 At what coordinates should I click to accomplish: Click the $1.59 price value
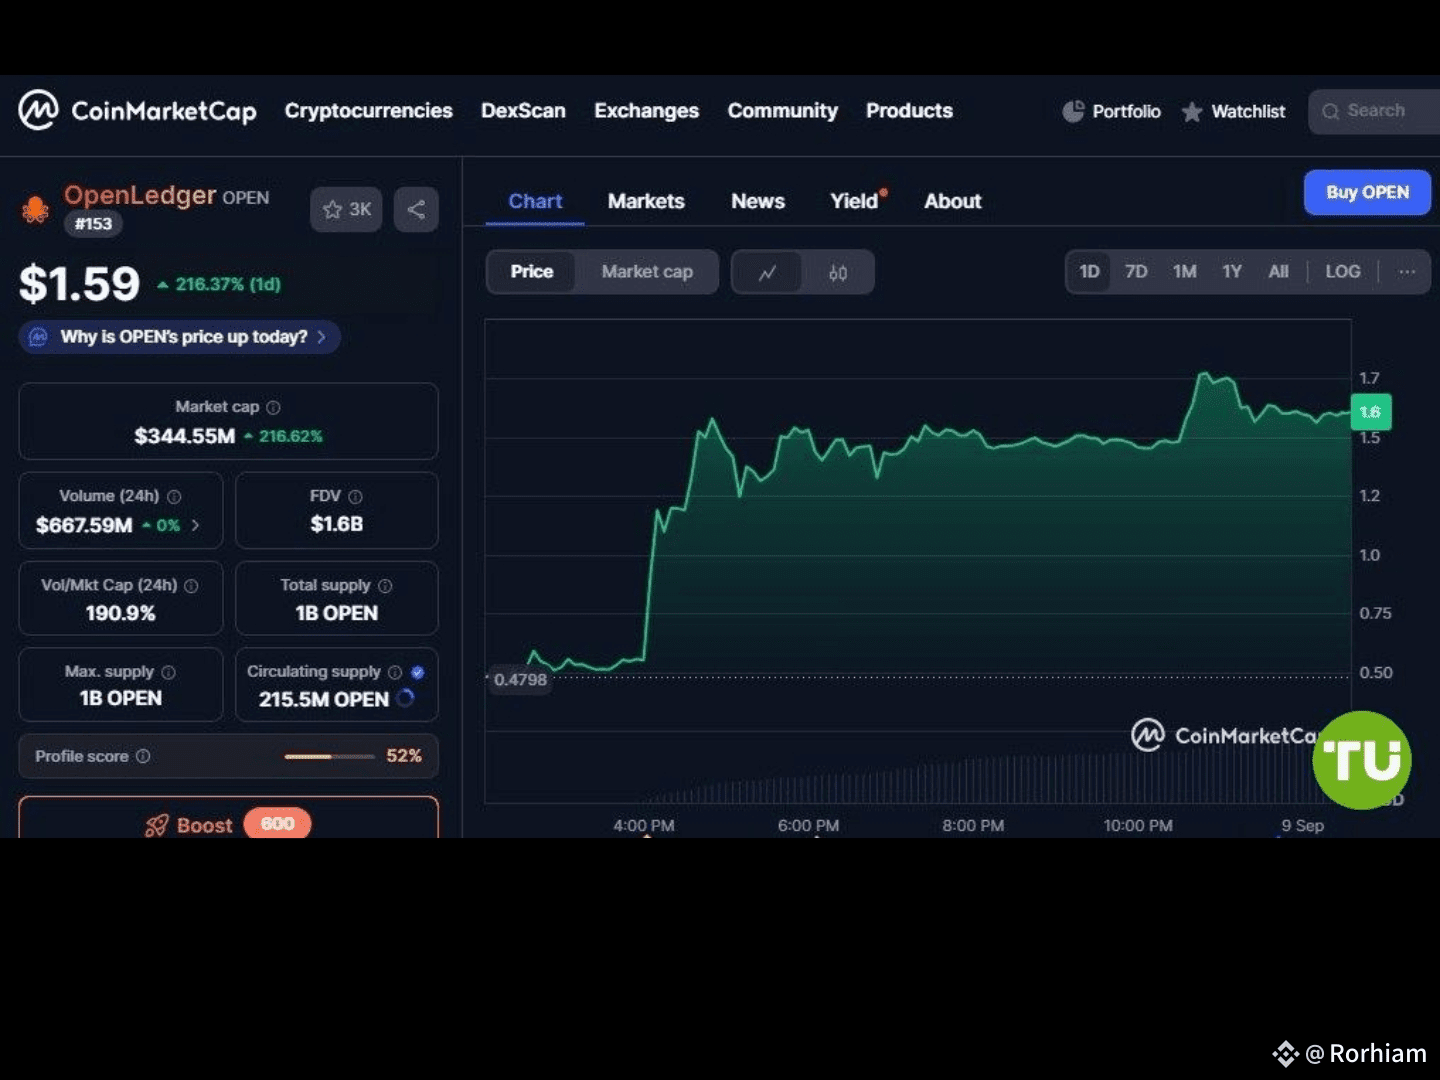click(80, 284)
